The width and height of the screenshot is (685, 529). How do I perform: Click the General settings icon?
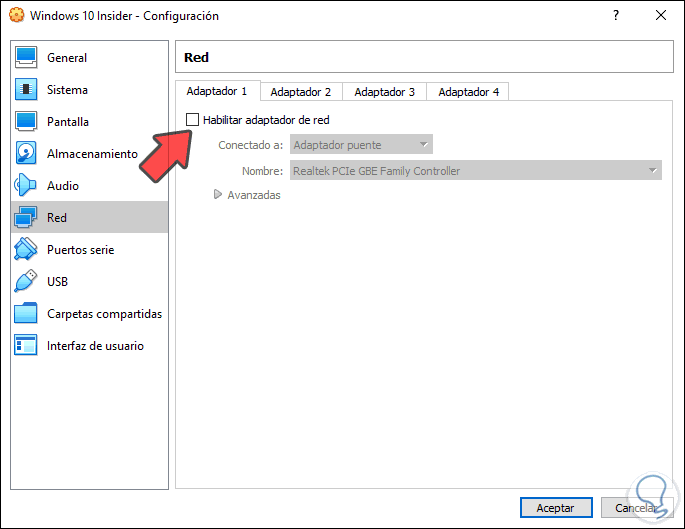[x=27, y=58]
